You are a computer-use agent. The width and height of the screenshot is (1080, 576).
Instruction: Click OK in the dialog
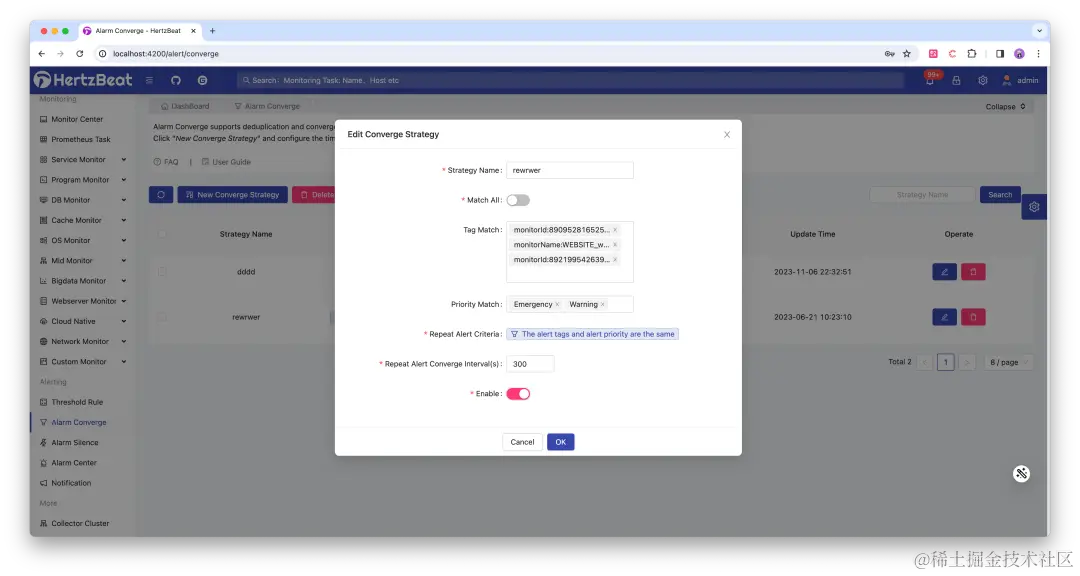click(x=561, y=442)
